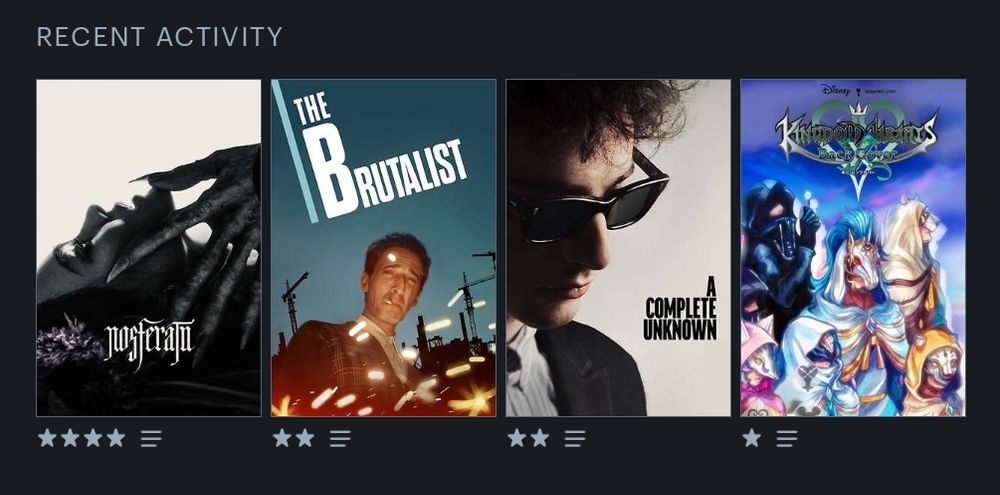Click the large Brutalist title text
Viewport: 1000px width, 495px height.
(381, 158)
